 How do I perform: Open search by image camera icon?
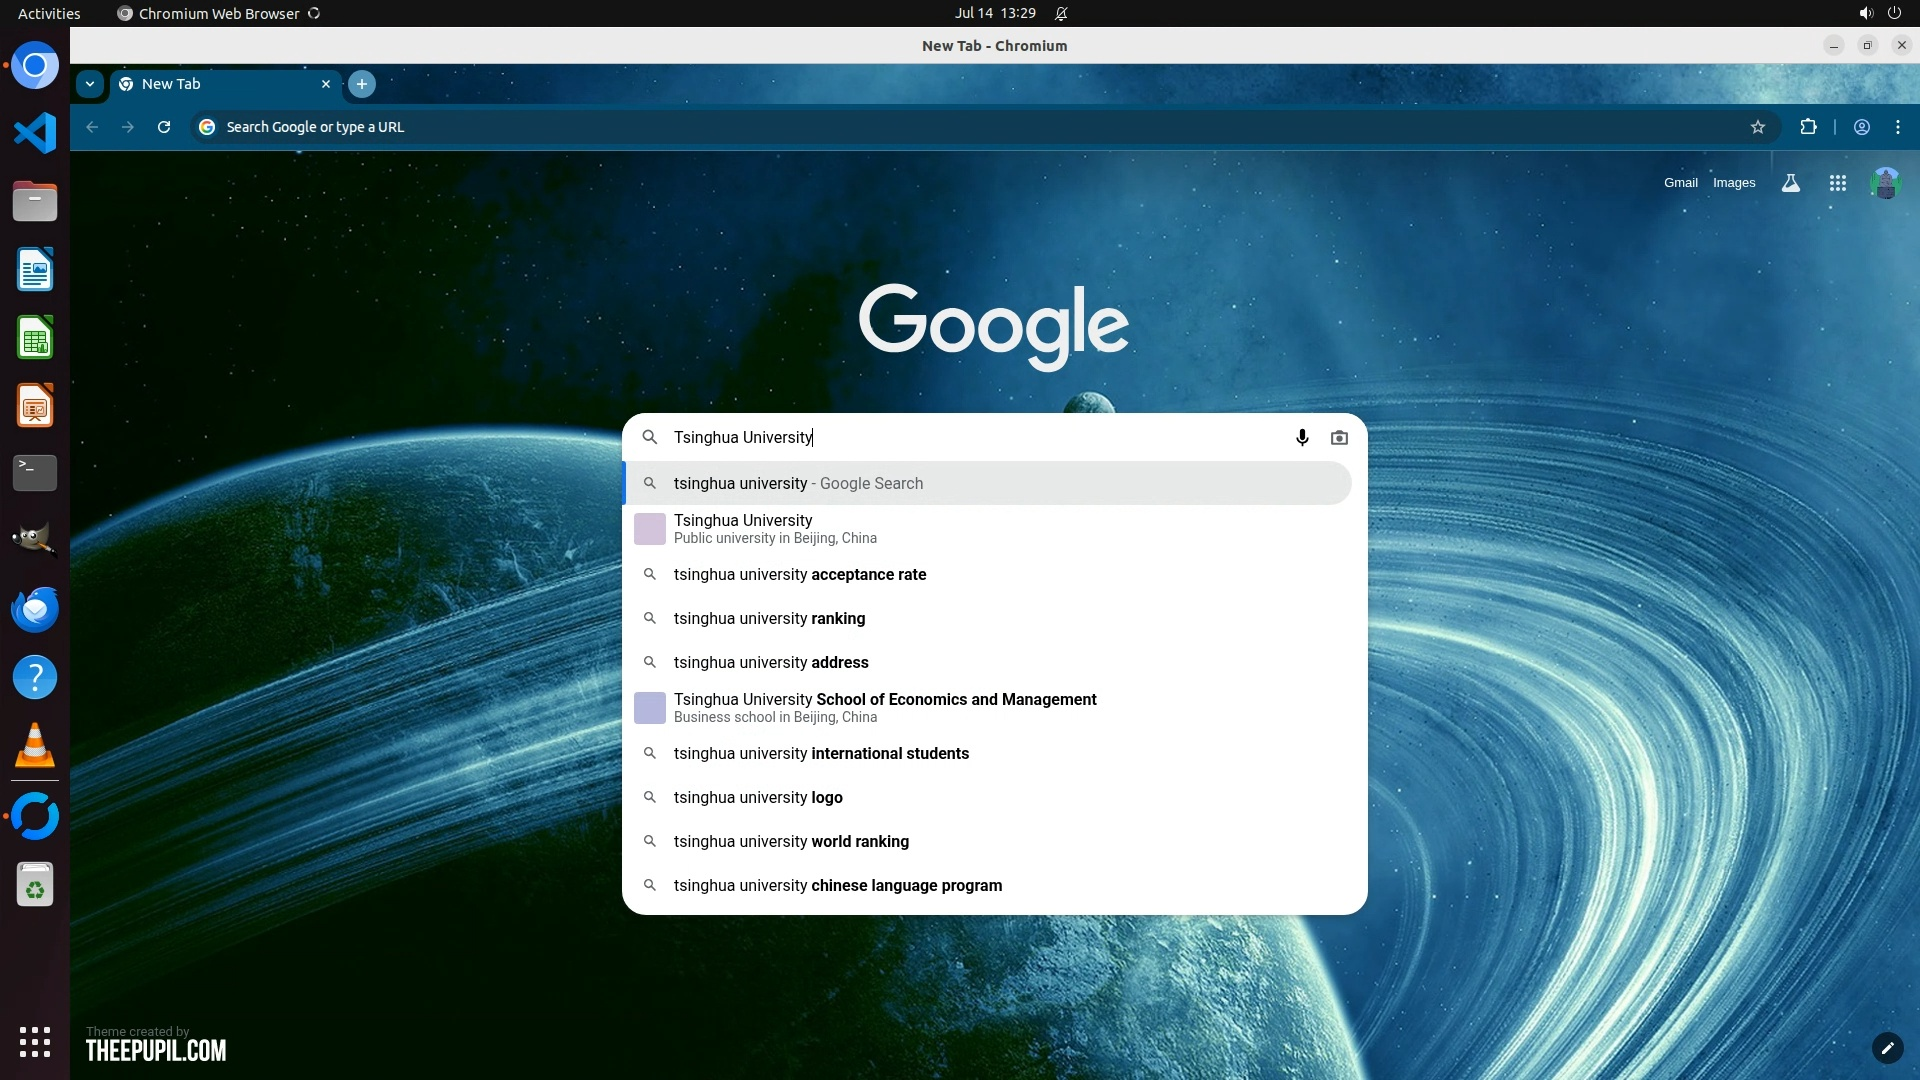1339,437
